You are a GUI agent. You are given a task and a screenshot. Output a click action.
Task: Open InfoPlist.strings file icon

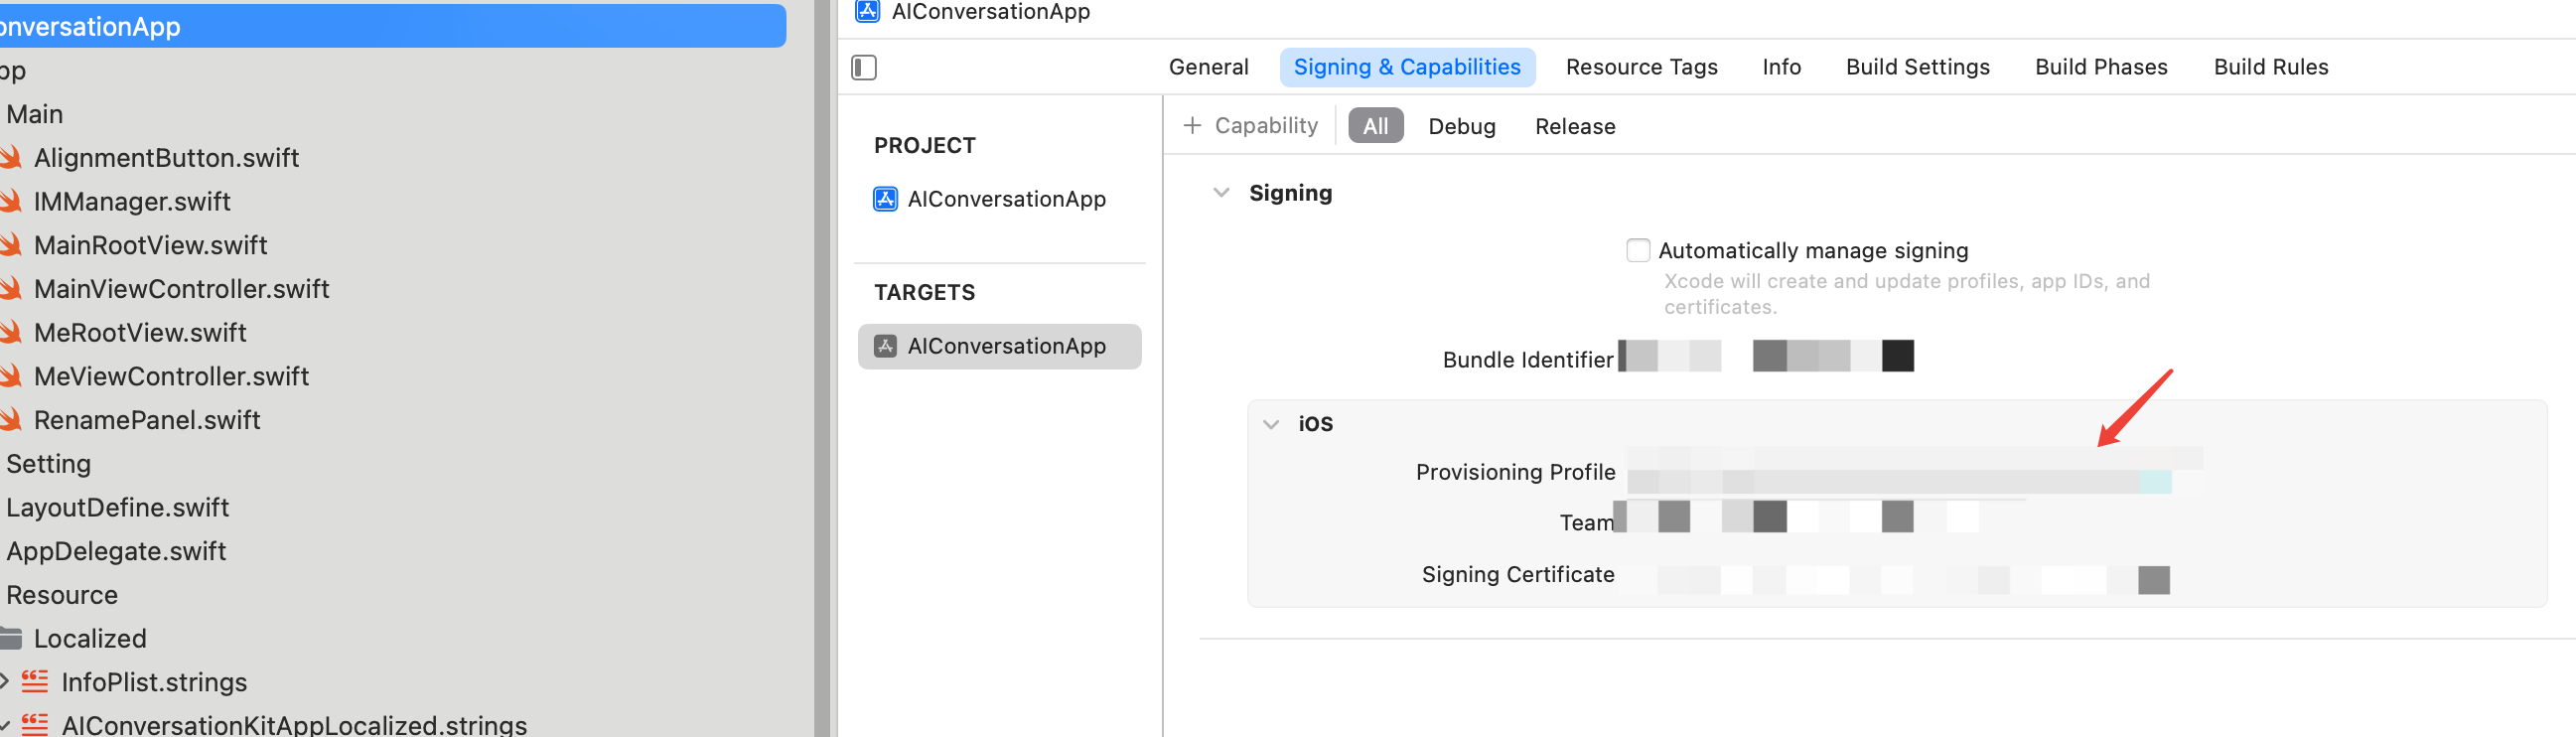(x=35, y=682)
